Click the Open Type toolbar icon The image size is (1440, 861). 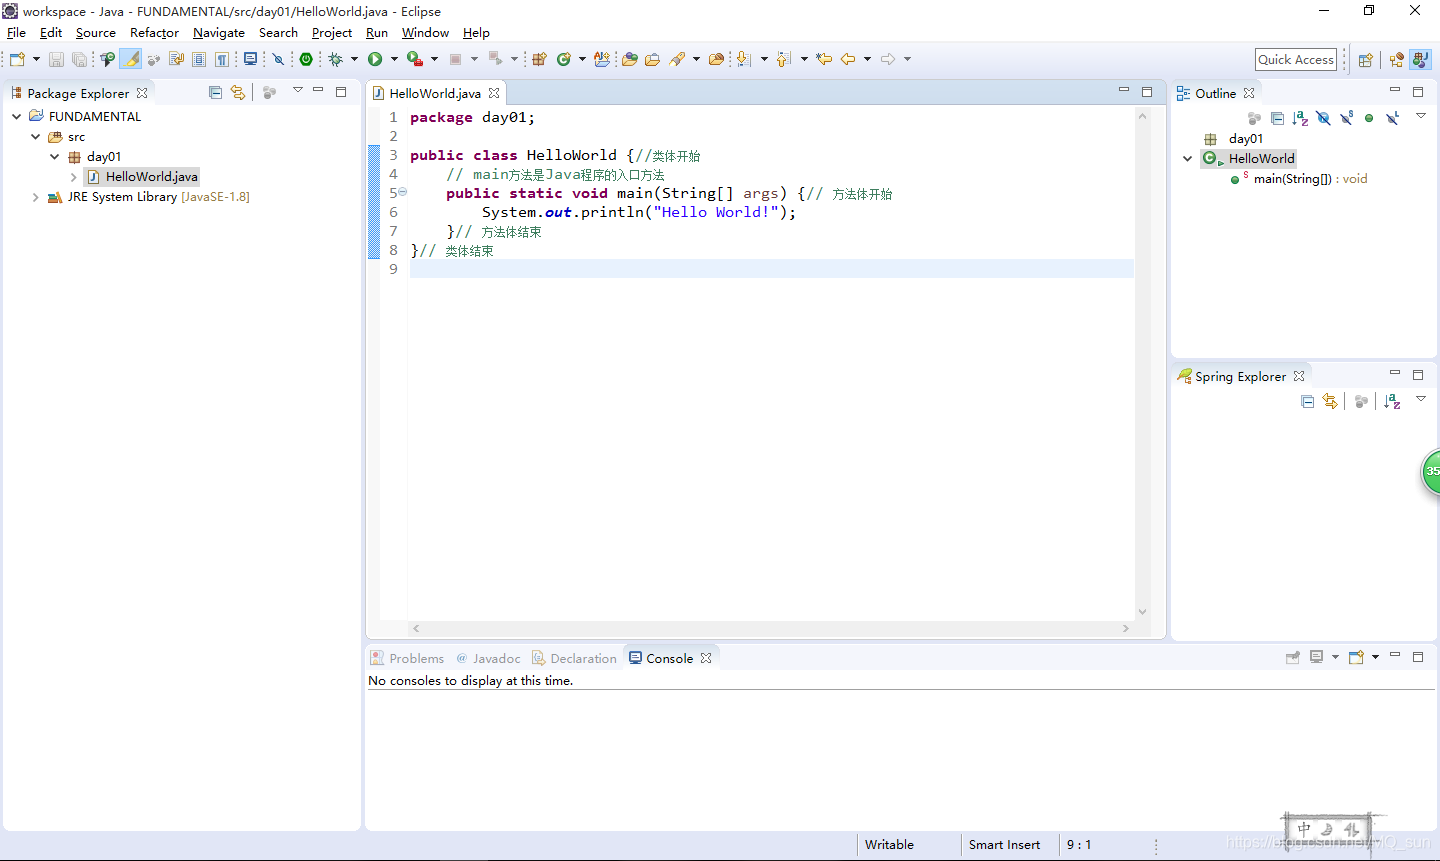click(629, 59)
